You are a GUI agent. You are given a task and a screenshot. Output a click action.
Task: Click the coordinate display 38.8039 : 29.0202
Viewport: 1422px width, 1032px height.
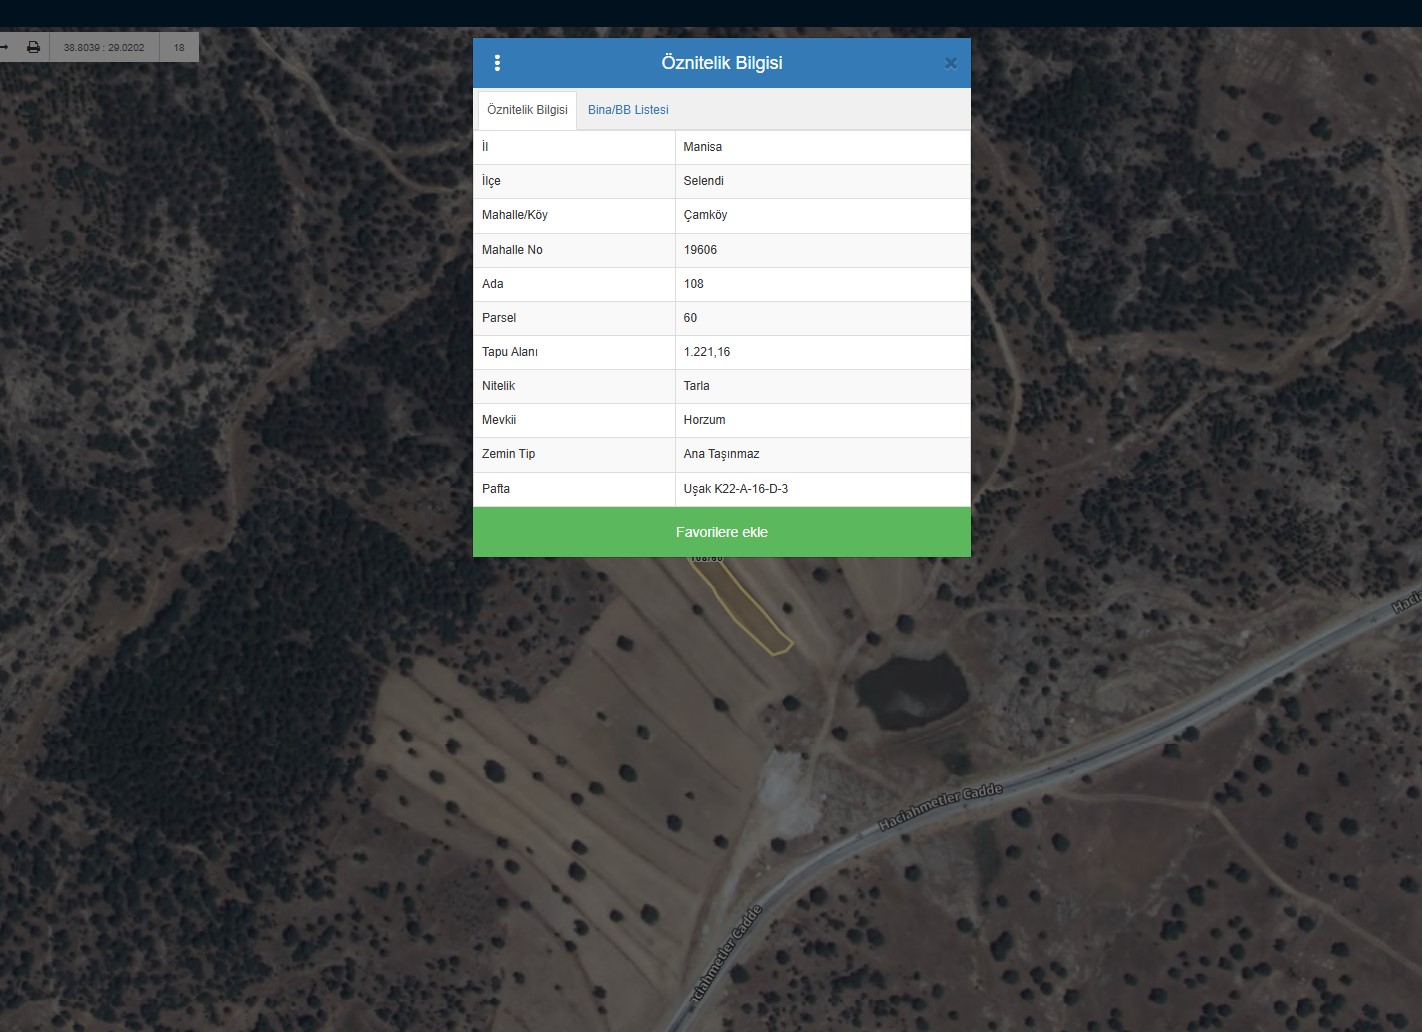(x=104, y=47)
